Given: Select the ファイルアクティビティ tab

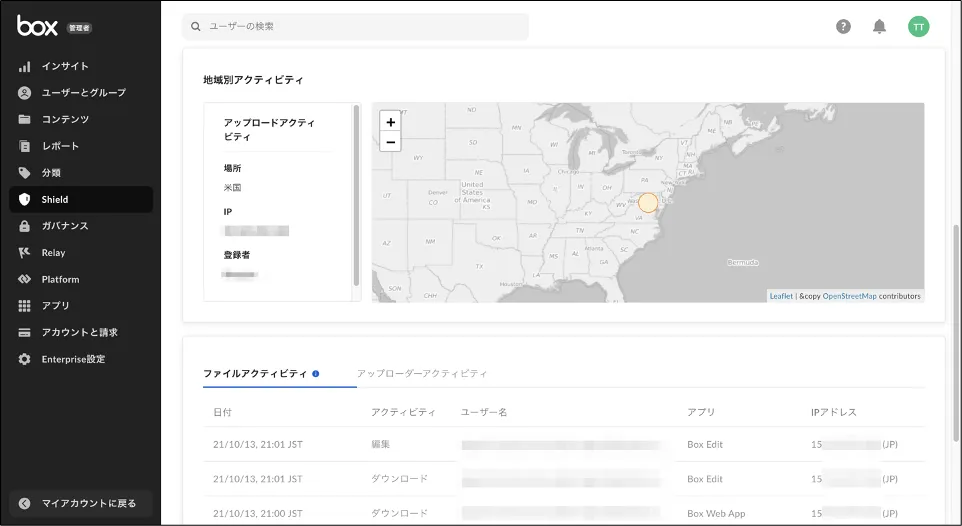Looking at the screenshot, I should 255,373.
